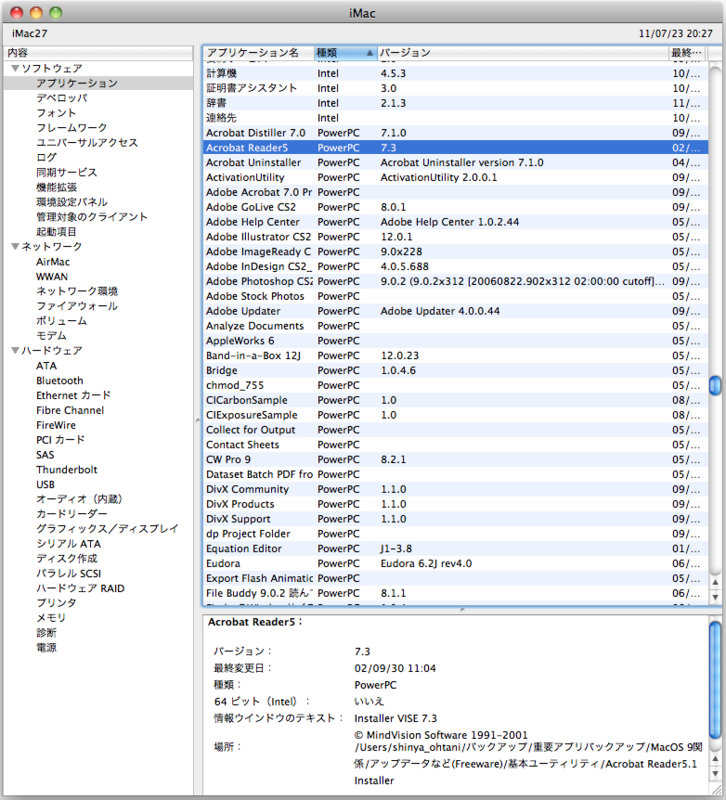
Task: Select モデム in sidebar
Action: [51, 336]
